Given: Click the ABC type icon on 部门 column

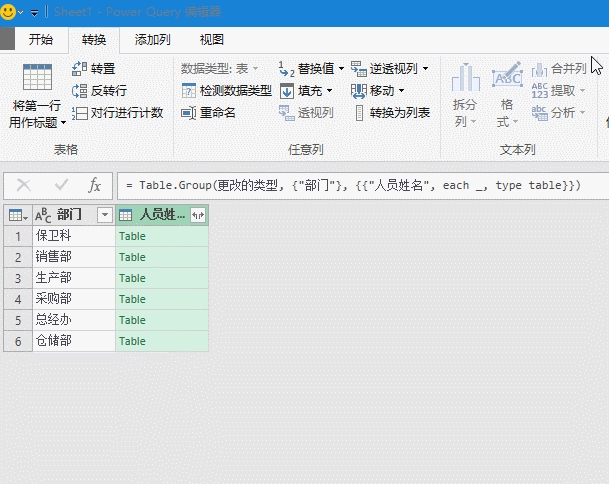Looking at the screenshot, I should pos(43,215).
